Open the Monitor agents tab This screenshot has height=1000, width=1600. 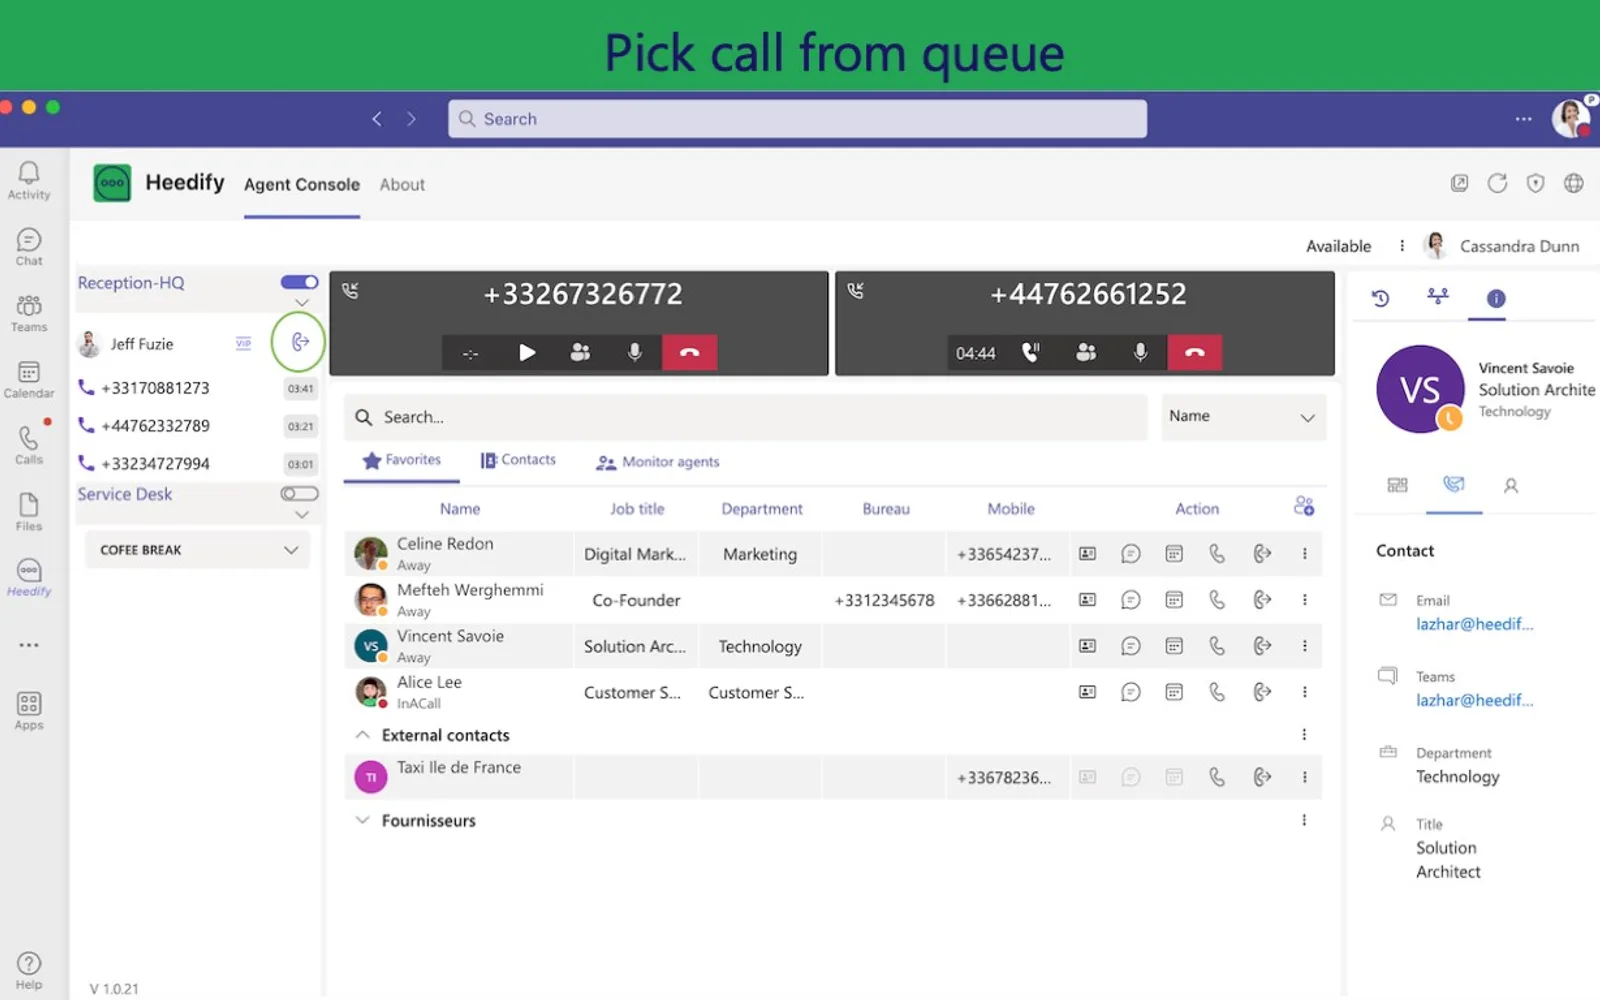pos(658,462)
